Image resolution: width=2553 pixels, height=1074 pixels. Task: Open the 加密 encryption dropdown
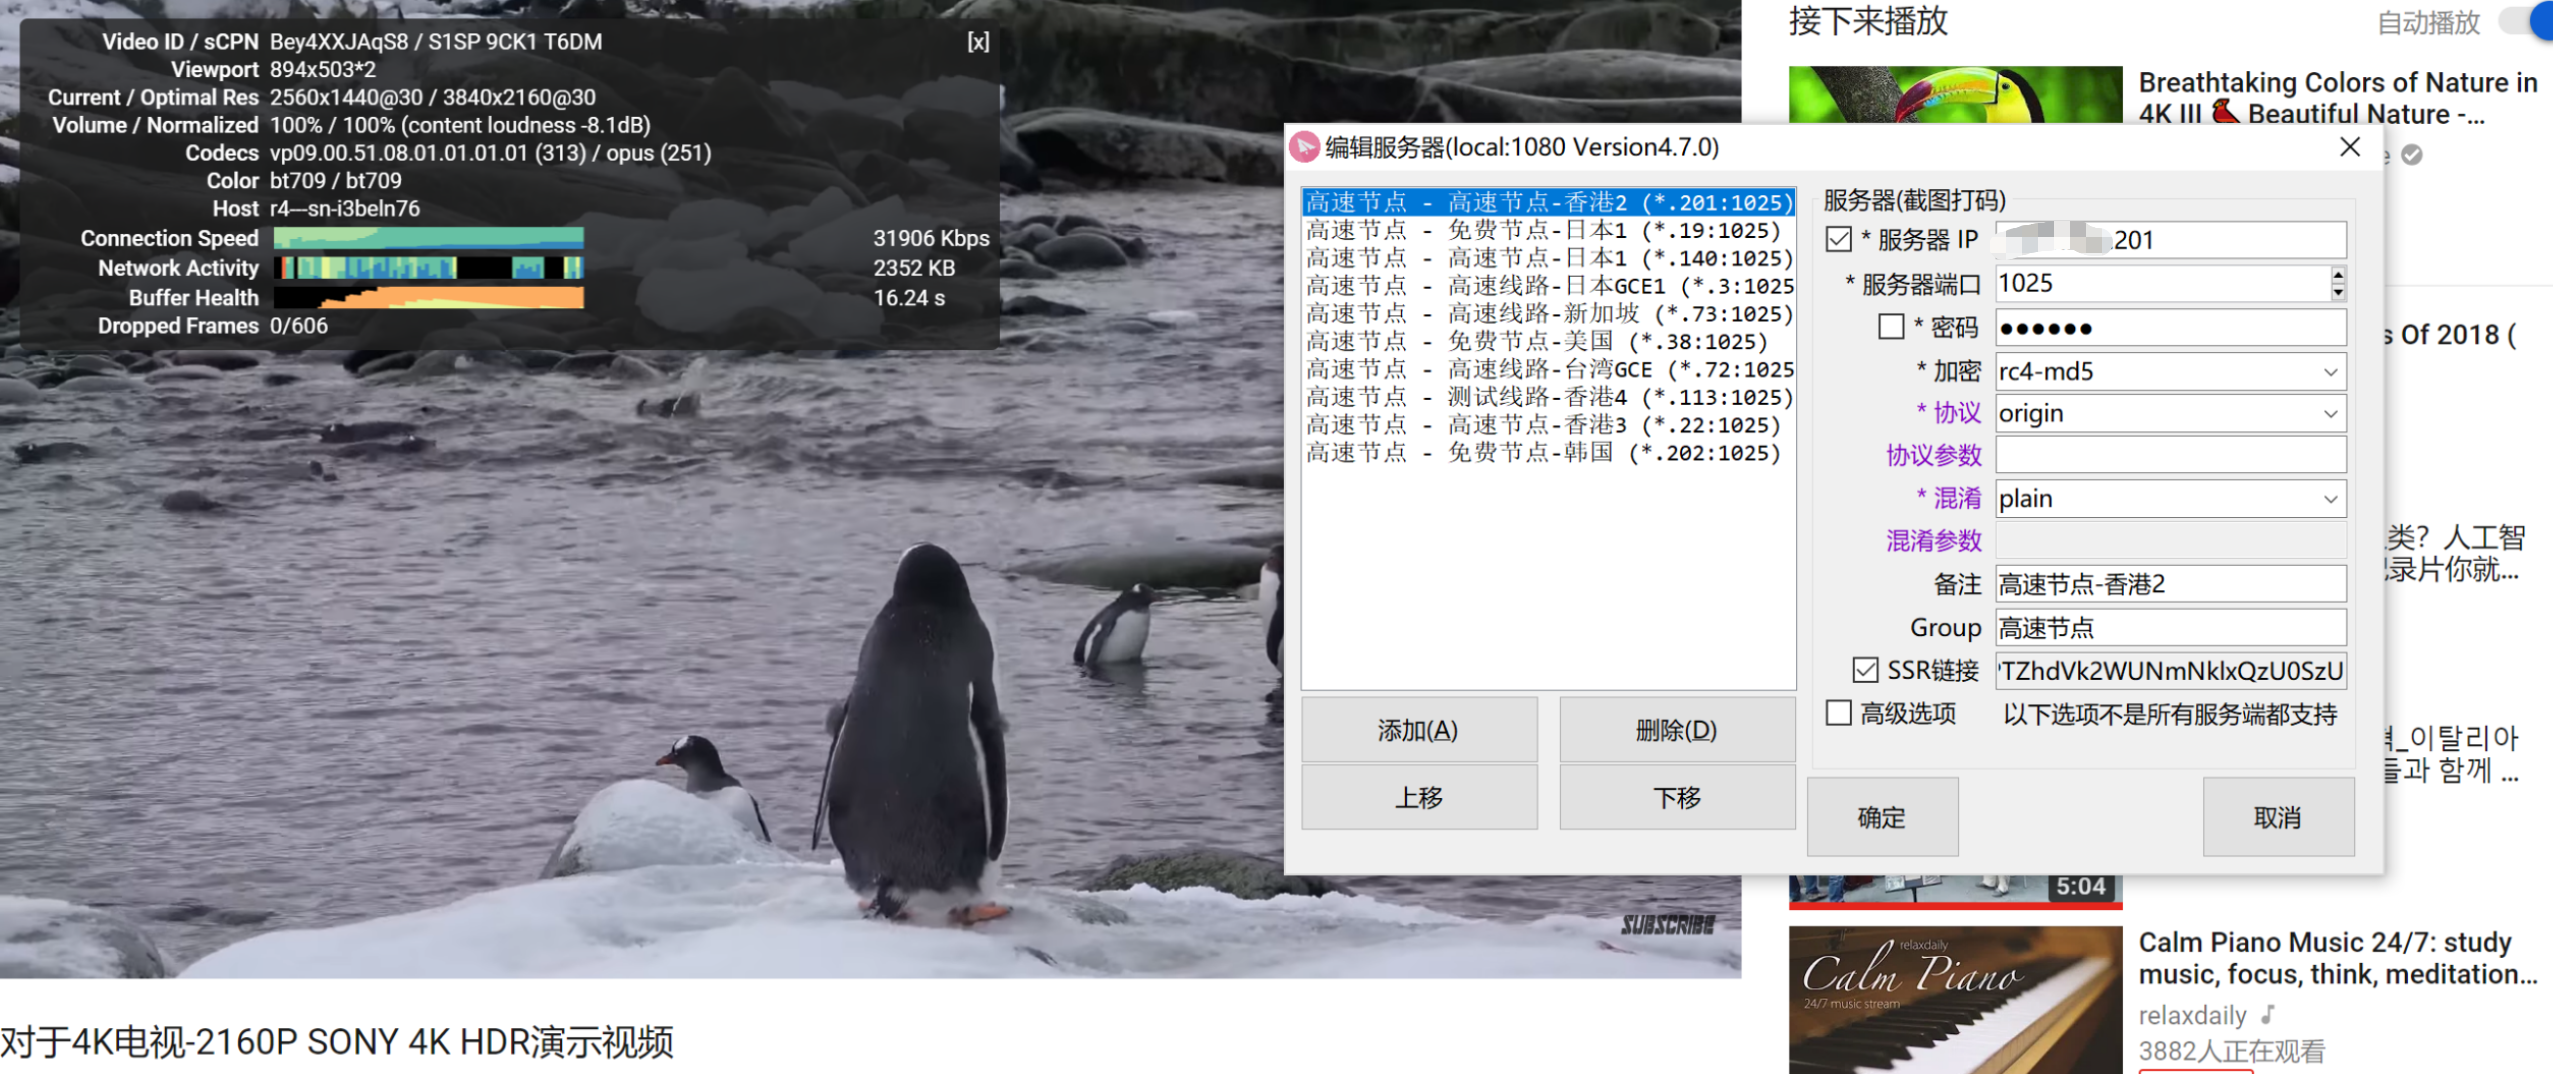2332,371
